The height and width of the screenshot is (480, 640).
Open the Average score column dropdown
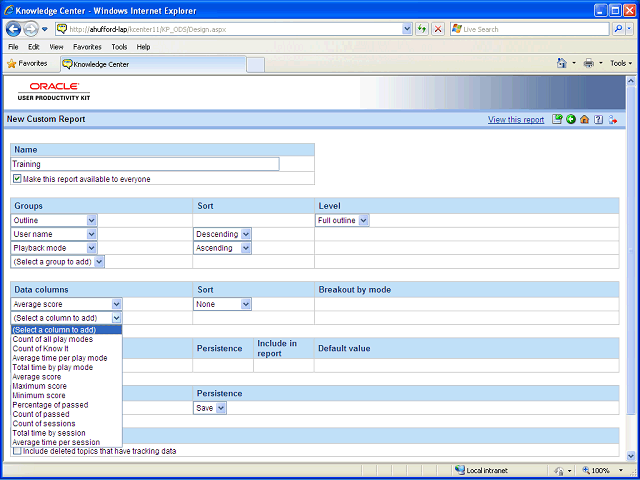(x=67, y=304)
